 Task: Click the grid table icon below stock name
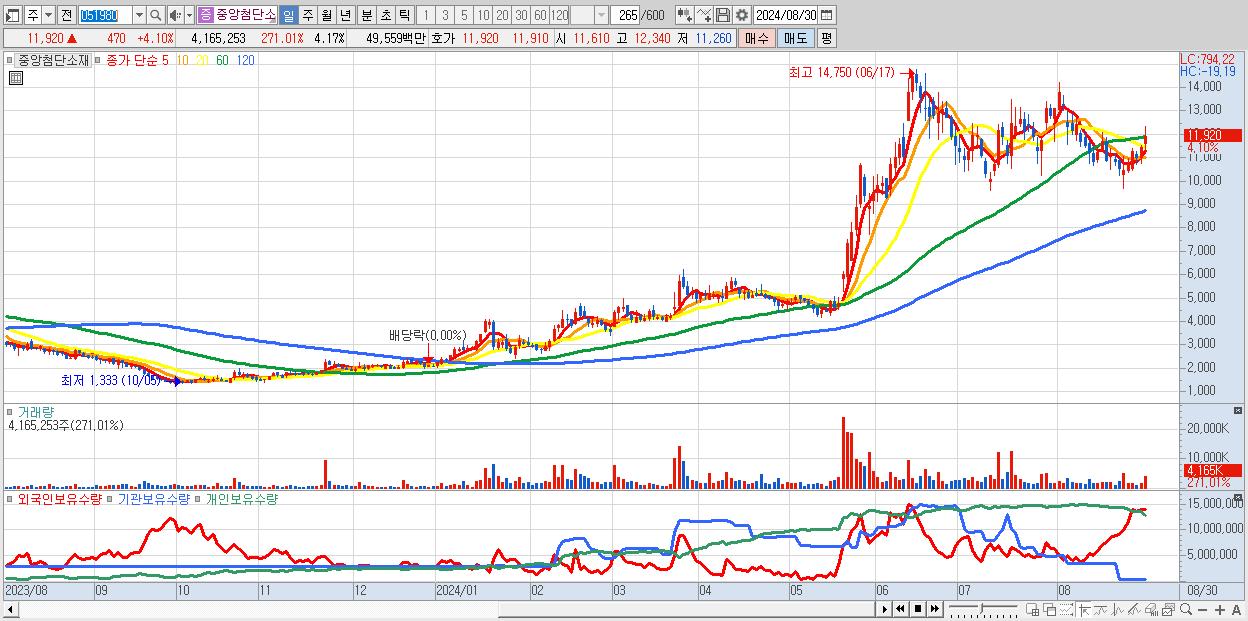pos(16,78)
